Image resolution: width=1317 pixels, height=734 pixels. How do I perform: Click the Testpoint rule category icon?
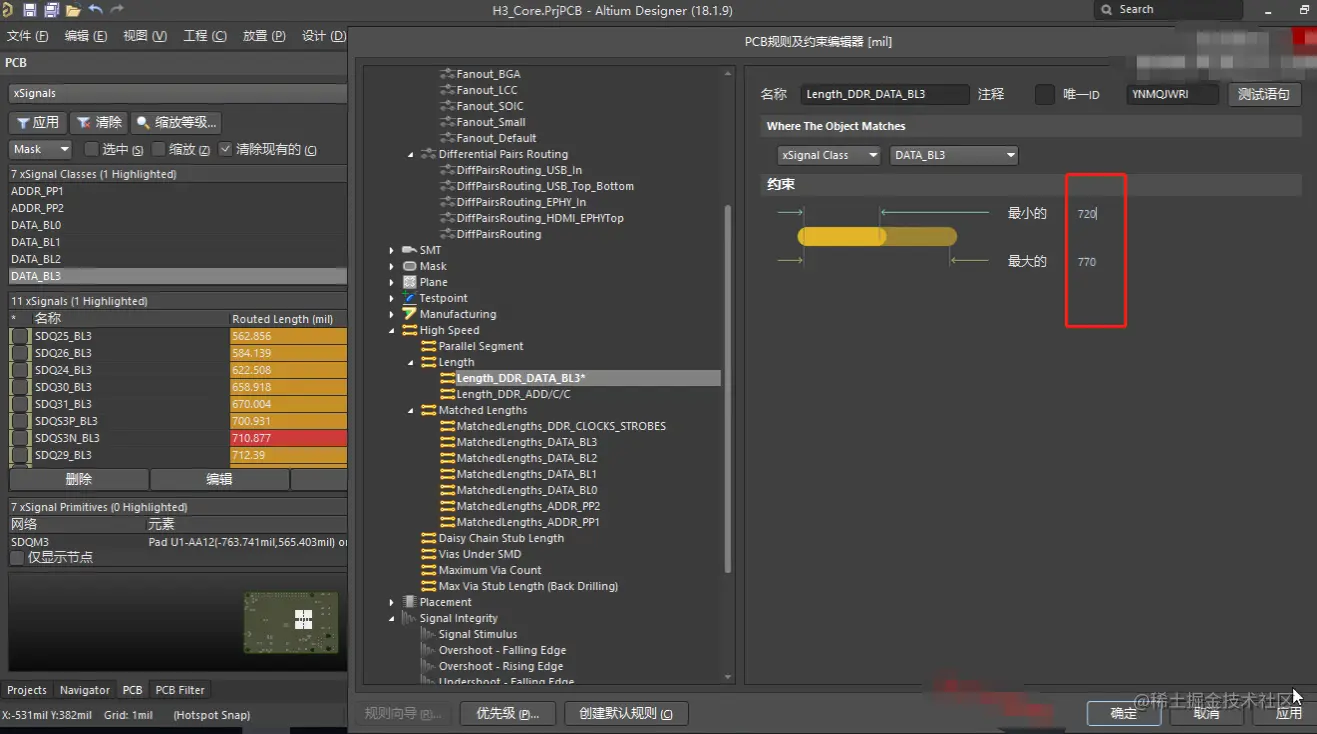409,298
